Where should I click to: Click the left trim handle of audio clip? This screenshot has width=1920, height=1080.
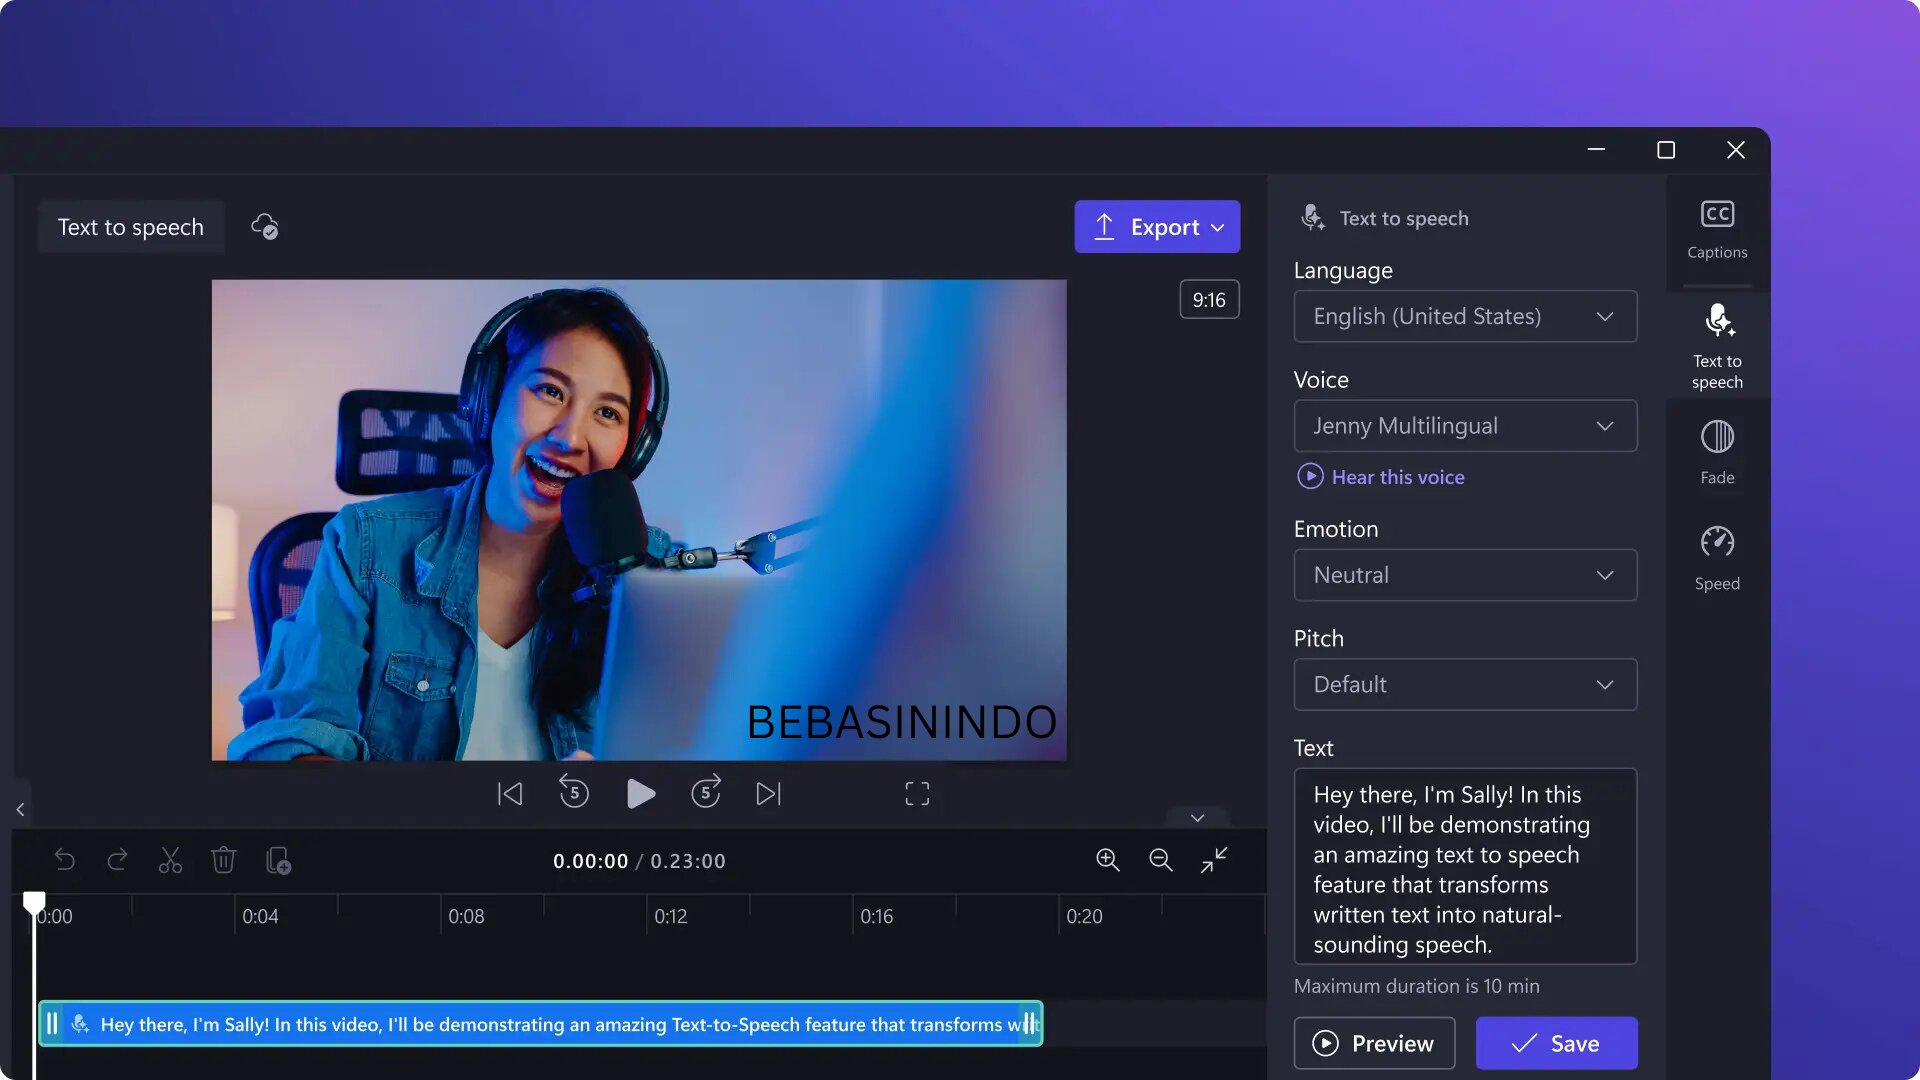52,1024
